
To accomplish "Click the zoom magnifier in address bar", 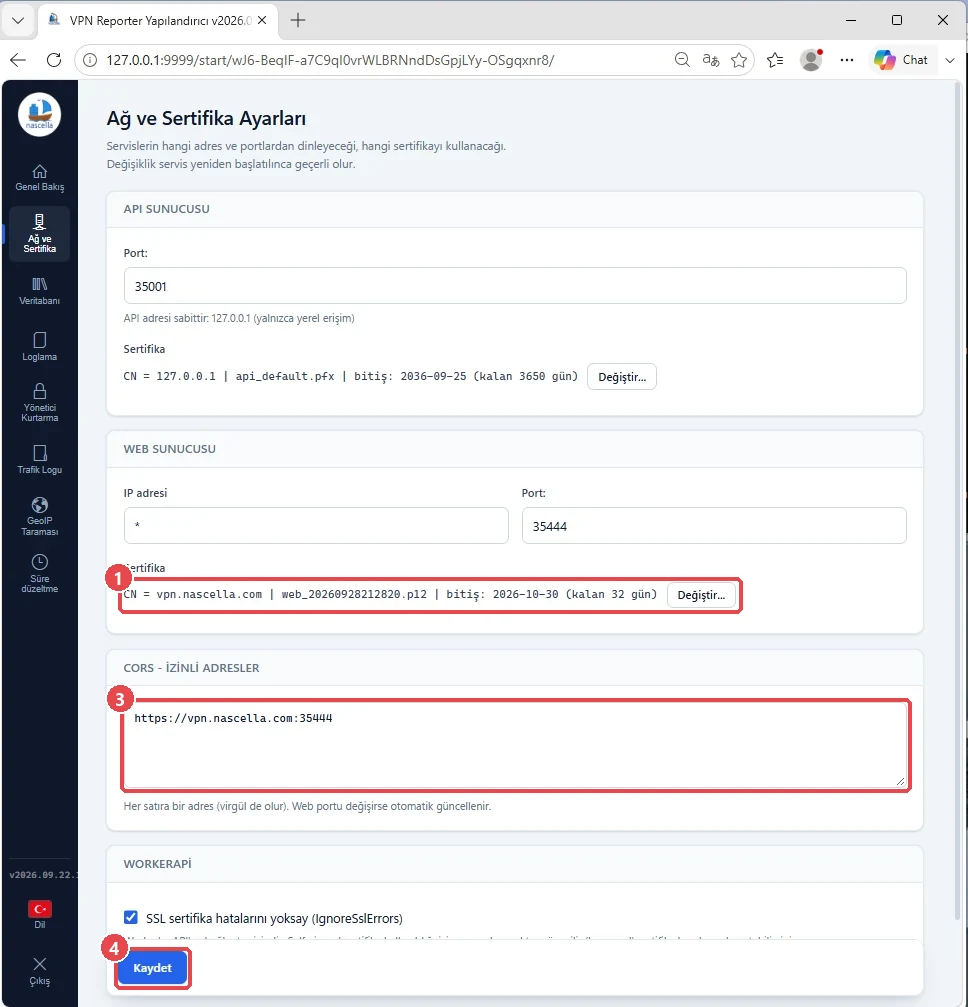I will point(682,60).
